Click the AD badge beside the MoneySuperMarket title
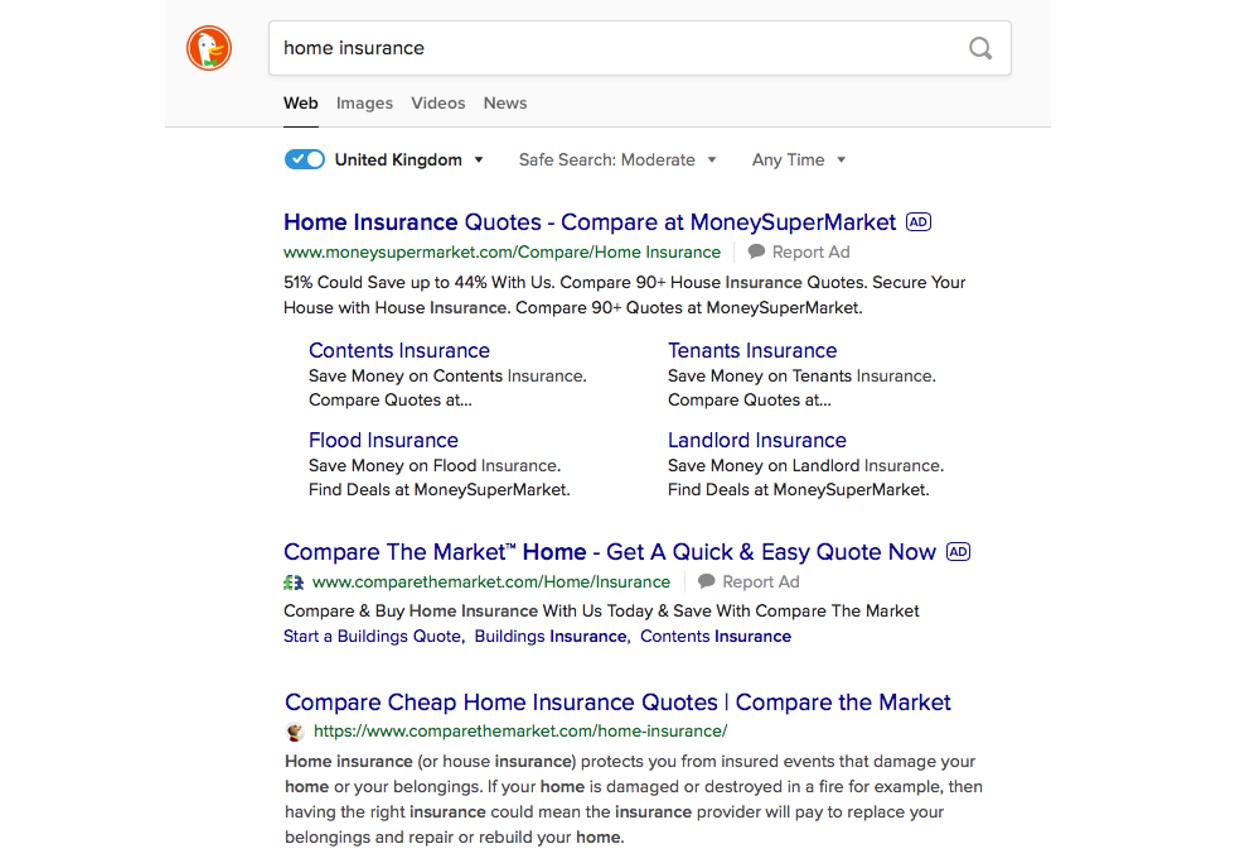1247x863 pixels. (918, 222)
